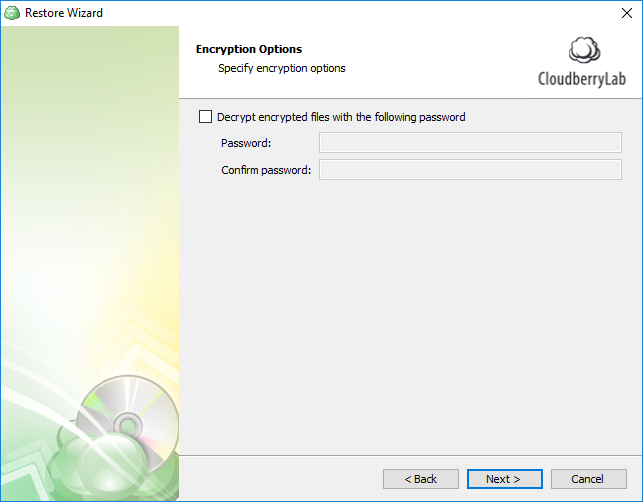This screenshot has height=502, width=643.
Task: Enable the decrypt encrypted files checkbox
Action: 205,116
